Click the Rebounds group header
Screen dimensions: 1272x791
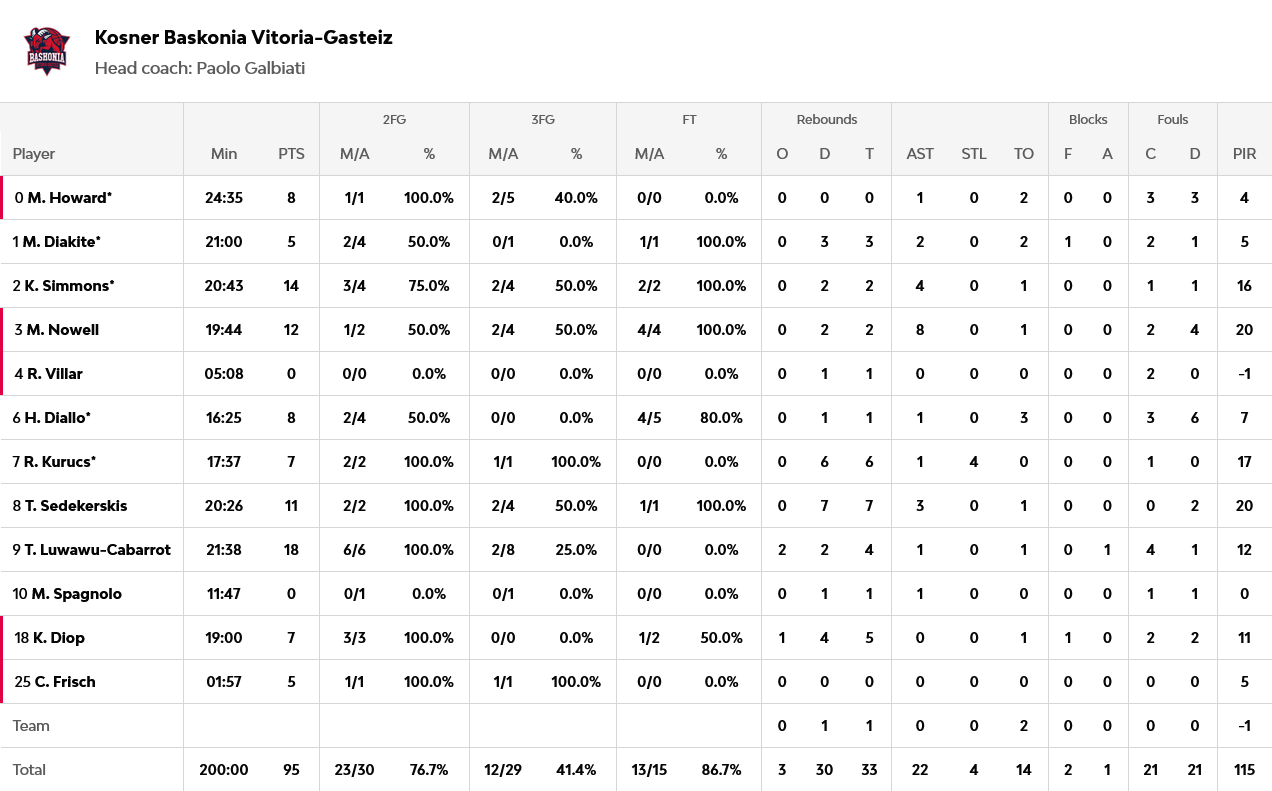(826, 120)
